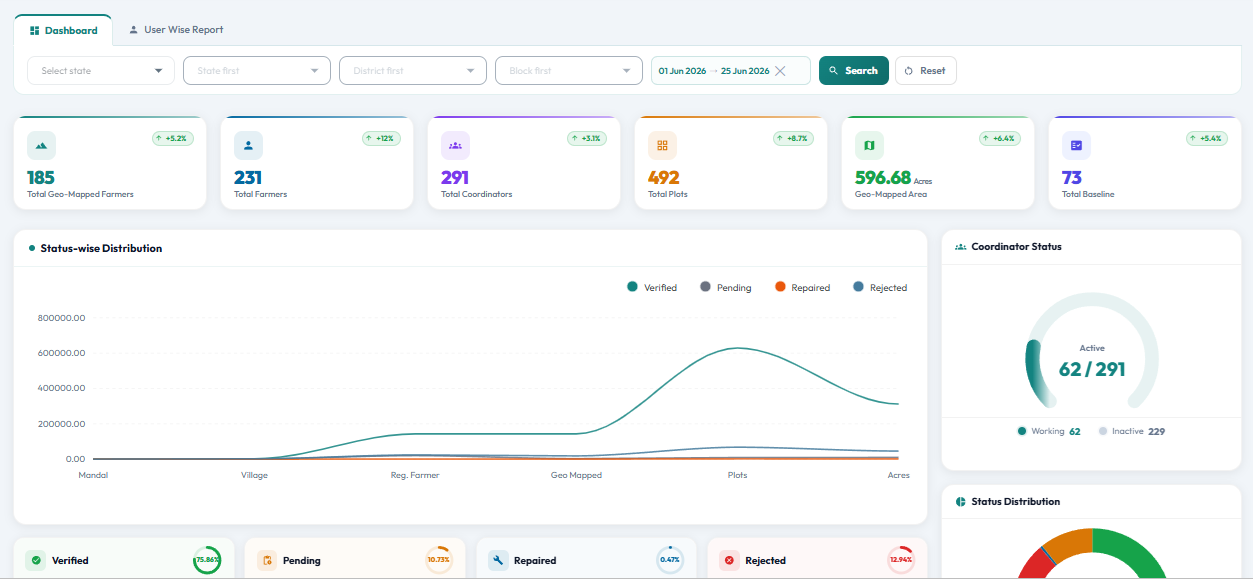Click the Geo Mapped axis label
Image resolution: width=1253 pixels, height=579 pixels.
[x=577, y=475]
